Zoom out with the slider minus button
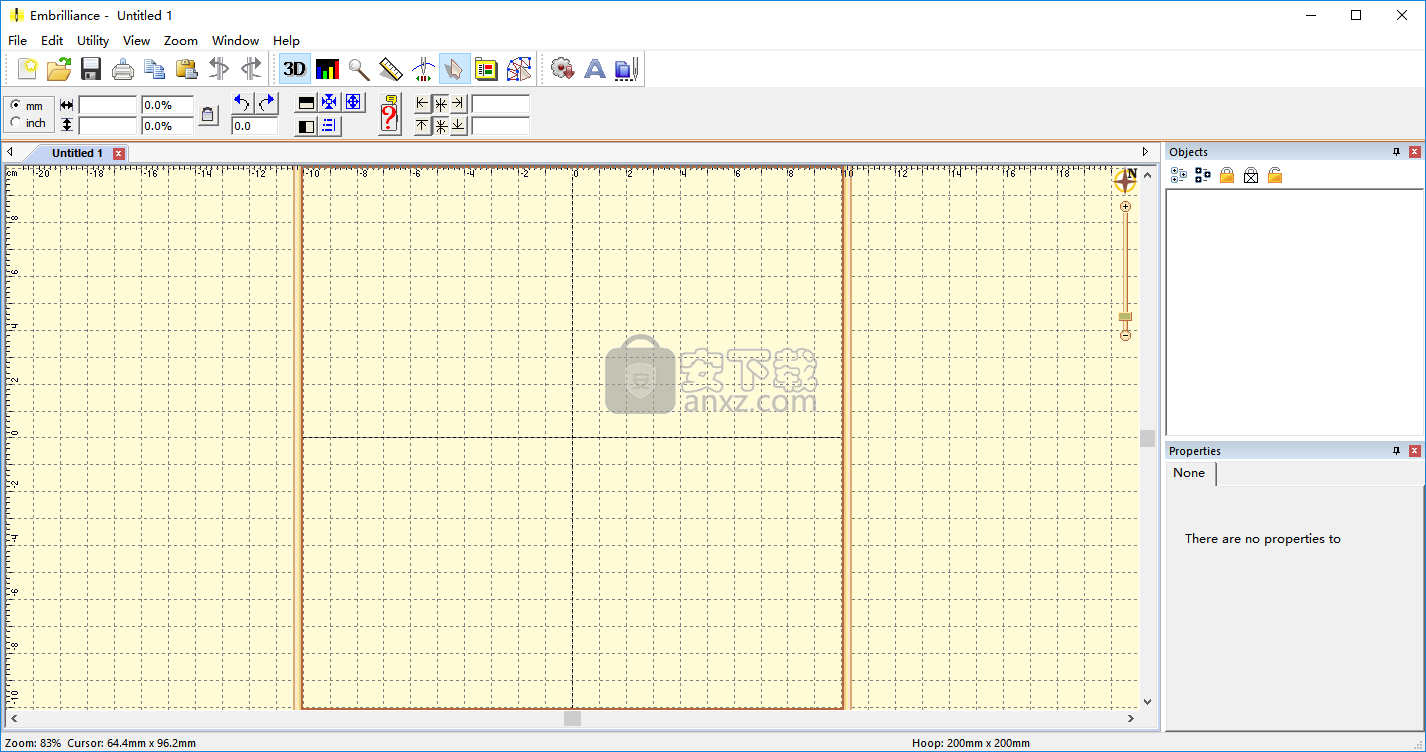Screen dimensions: 1426x752 click(x=1125, y=336)
